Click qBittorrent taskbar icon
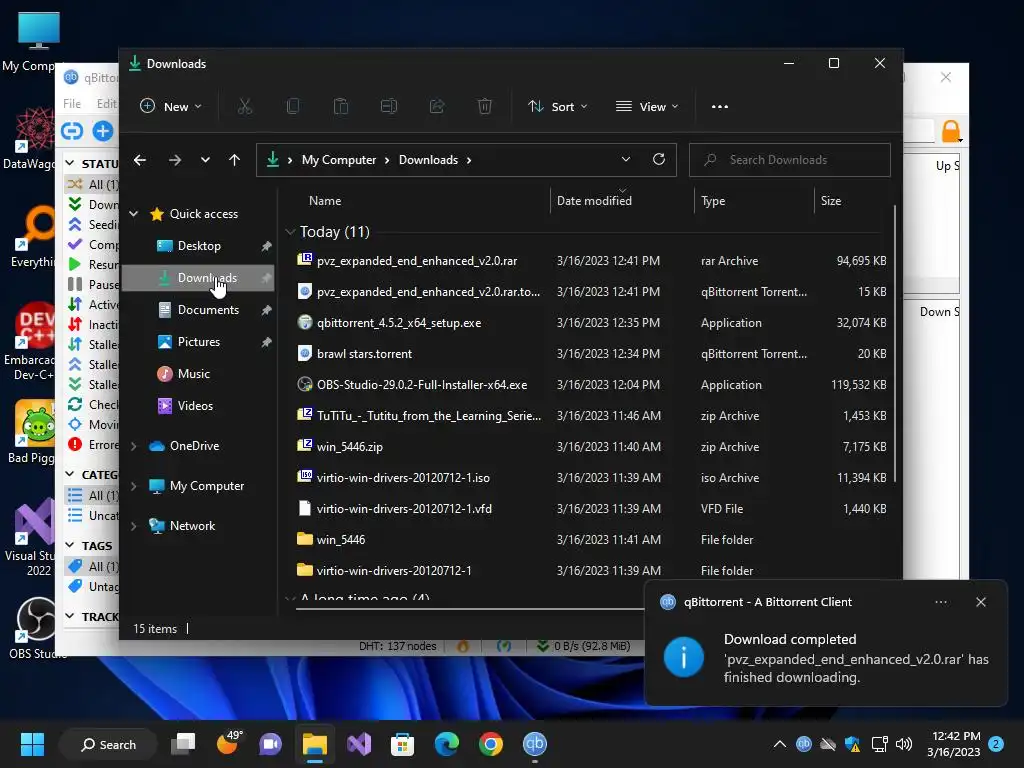Image resolution: width=1024 pixels, height=768 pixels. point(534,744)
